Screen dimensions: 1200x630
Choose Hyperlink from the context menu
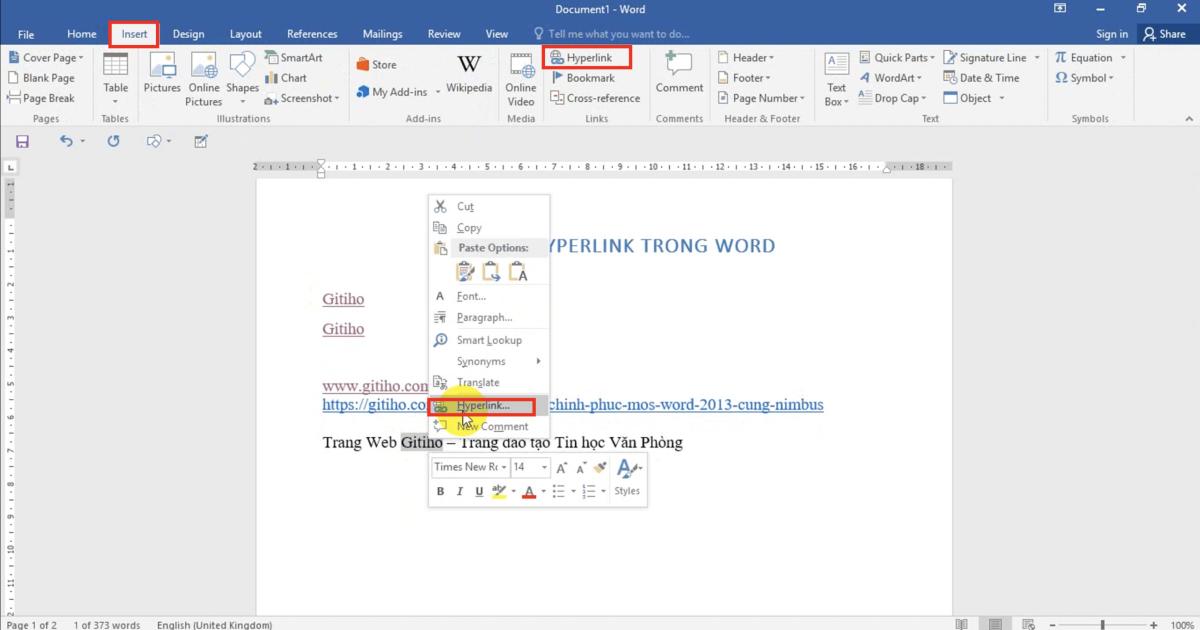click(480, 405)
